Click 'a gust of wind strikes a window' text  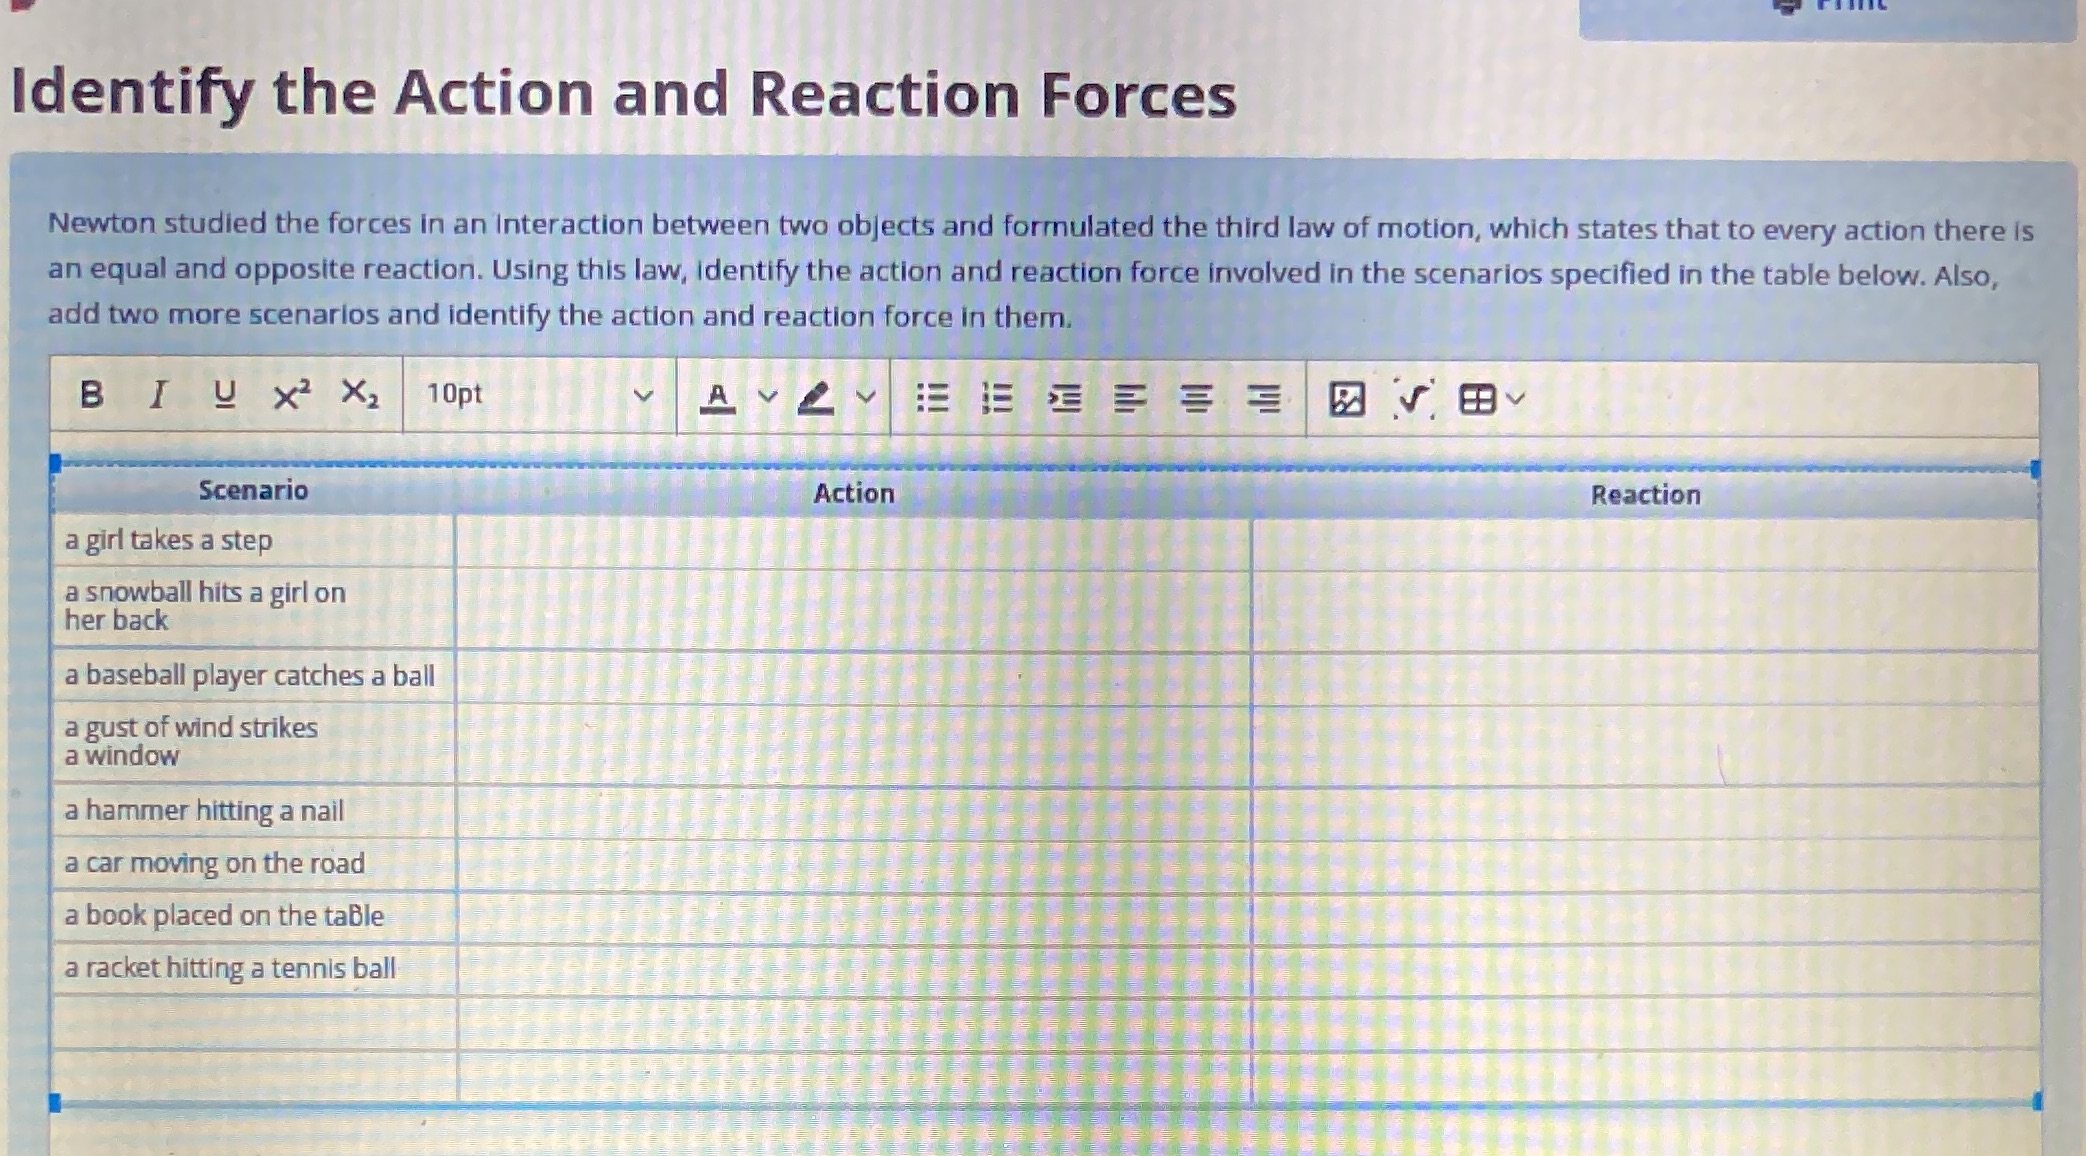[x=190, y=741]
